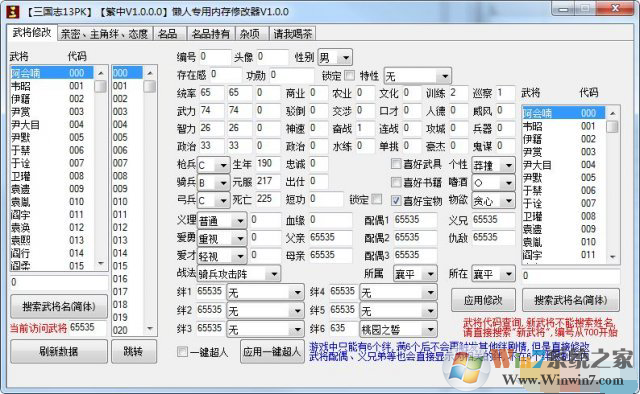Click the search box under the right general list
Image resolution: width=640 pixels, height=394 pixels.
coord(571,276)
